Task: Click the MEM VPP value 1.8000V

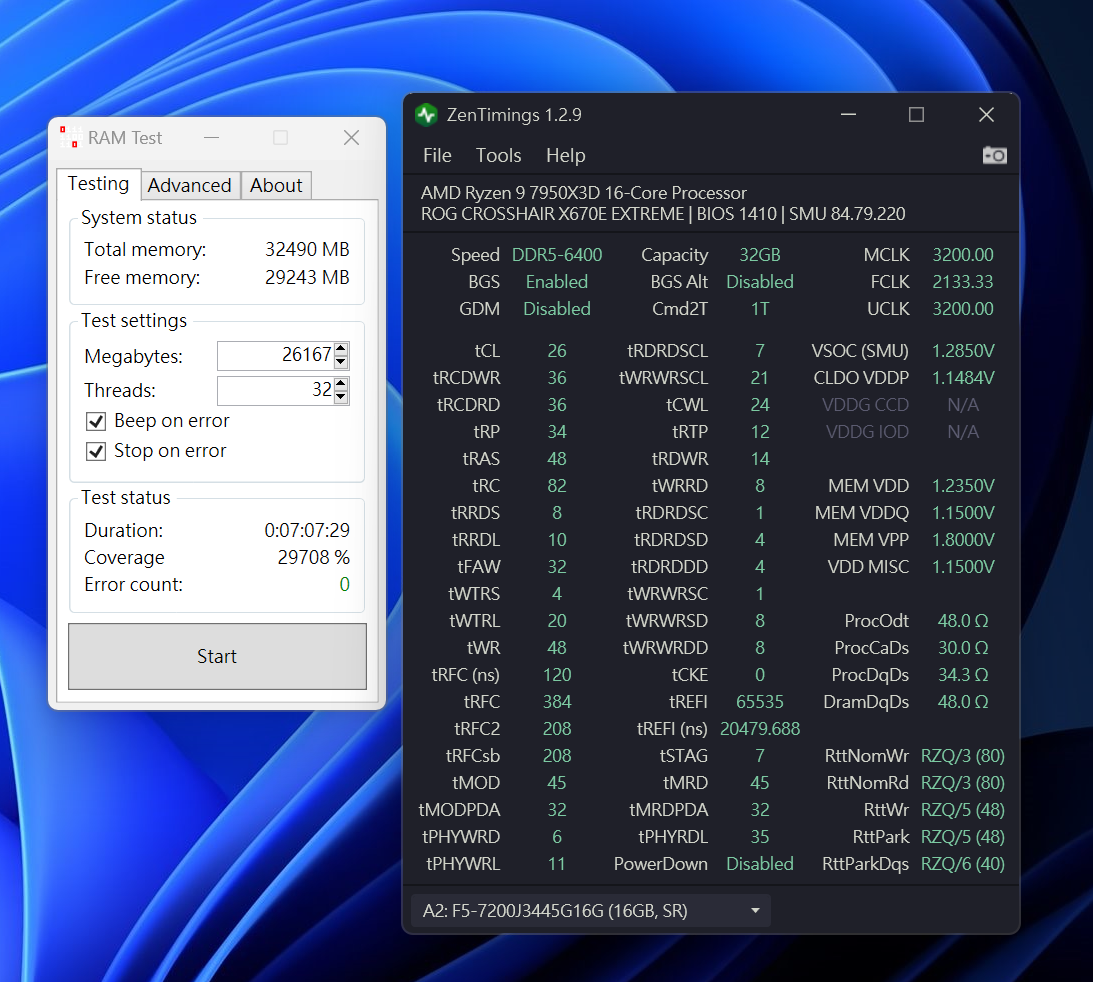Action: pyautogui.click(x=963, y=540)
